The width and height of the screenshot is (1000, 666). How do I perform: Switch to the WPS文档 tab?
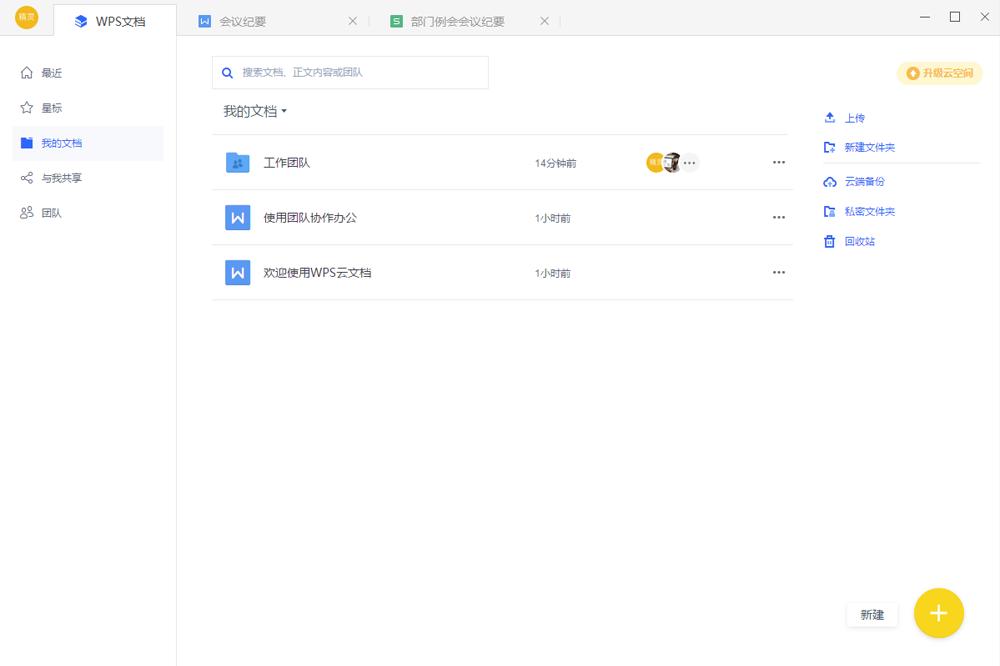pos(115,21)
